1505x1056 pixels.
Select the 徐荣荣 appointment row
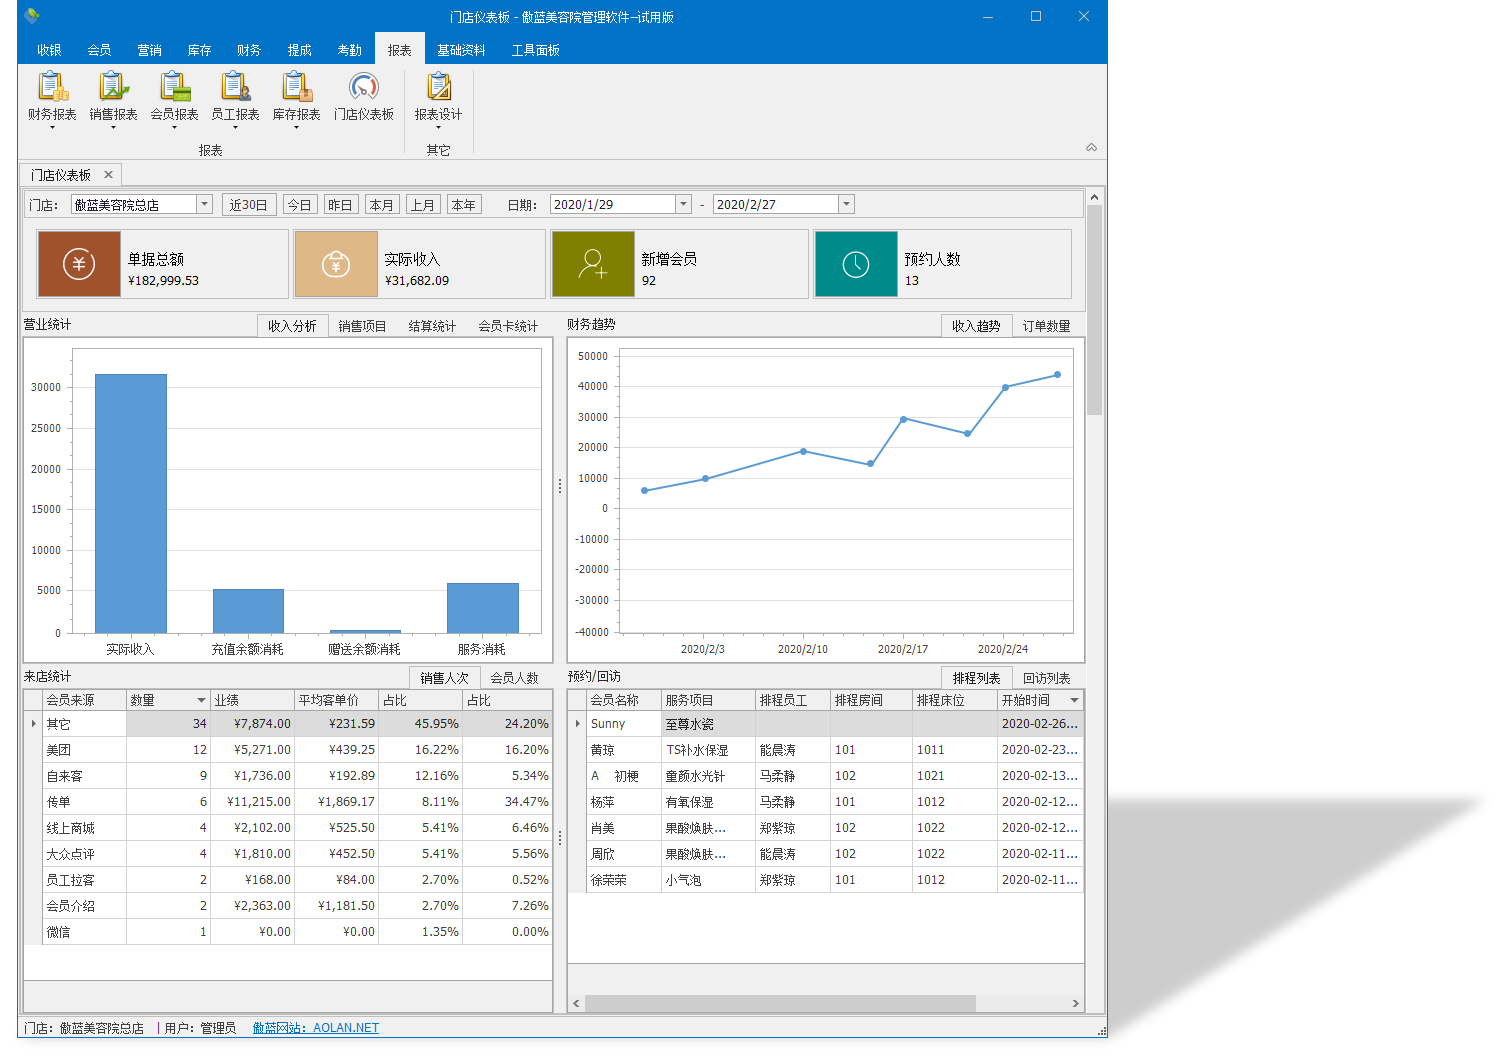click(826, 880)
